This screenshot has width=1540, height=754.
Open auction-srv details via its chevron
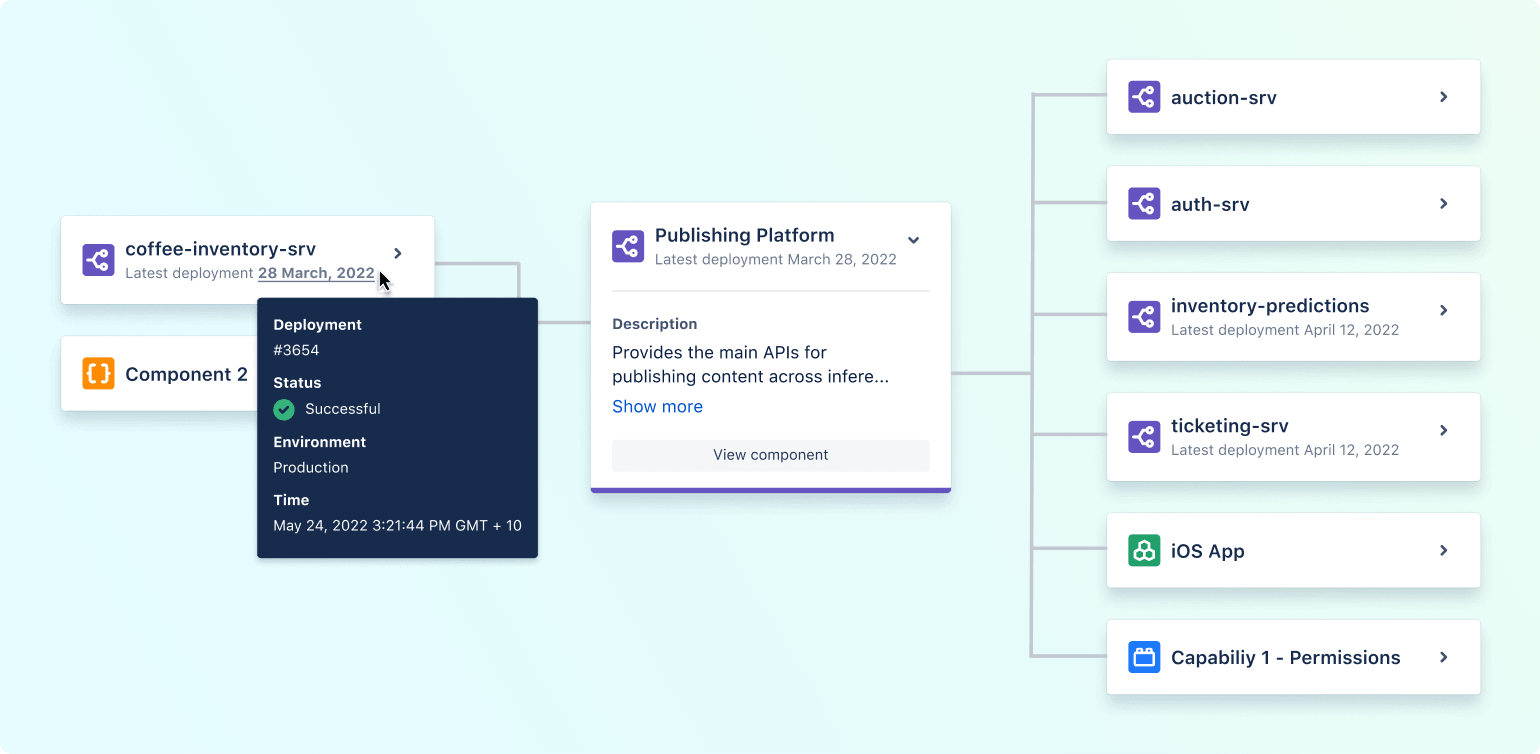1443,97
